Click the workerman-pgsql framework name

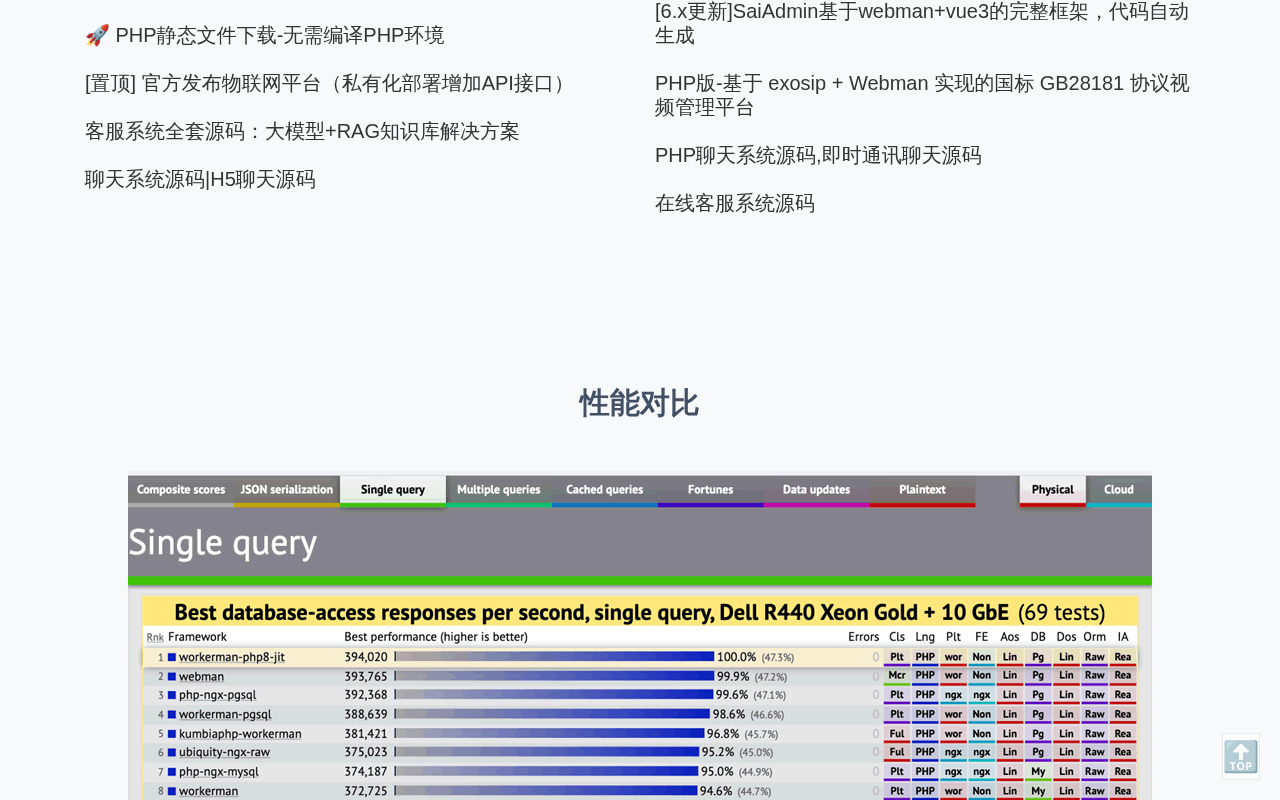point(225,714)
